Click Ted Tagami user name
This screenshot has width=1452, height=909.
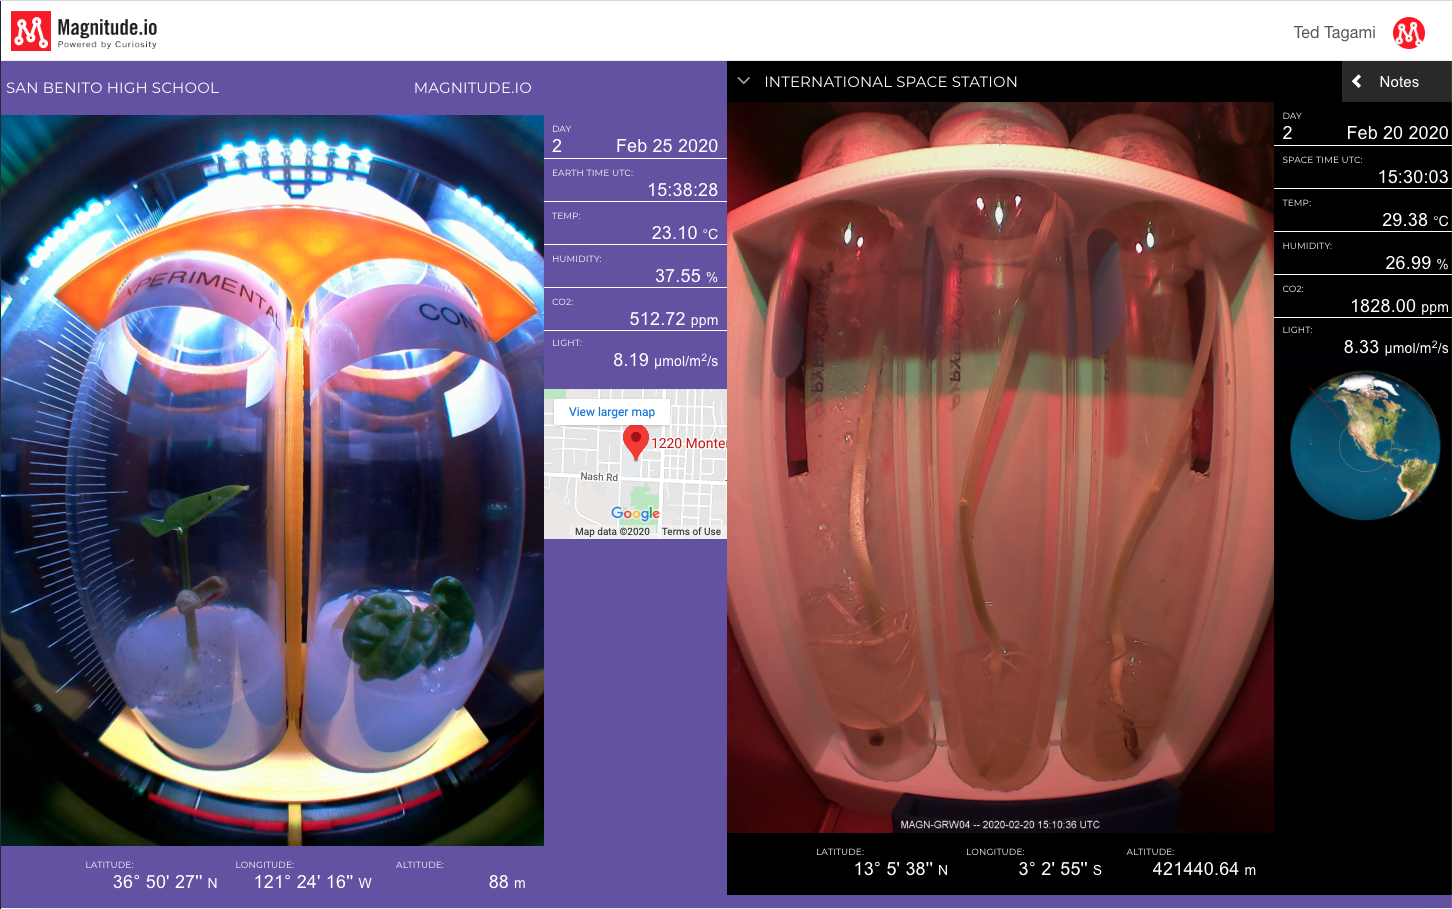(1334, 33)
